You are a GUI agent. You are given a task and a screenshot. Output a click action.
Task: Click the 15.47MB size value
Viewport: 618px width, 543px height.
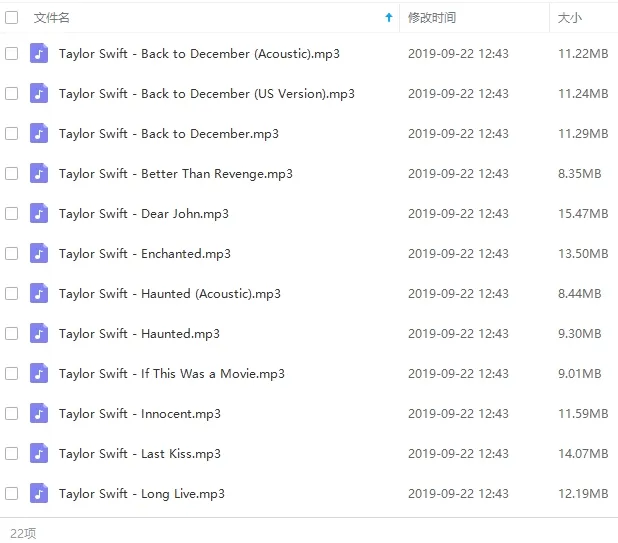click(x=583, y=214)
